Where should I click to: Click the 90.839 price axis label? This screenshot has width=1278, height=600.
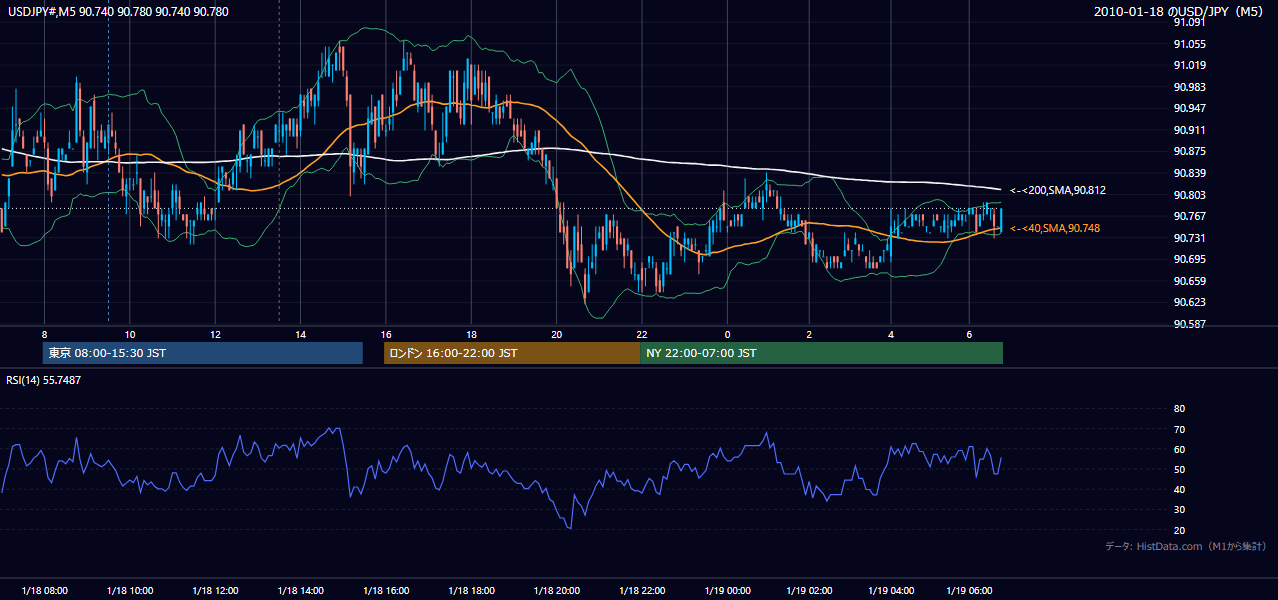tap(1189, 173)
